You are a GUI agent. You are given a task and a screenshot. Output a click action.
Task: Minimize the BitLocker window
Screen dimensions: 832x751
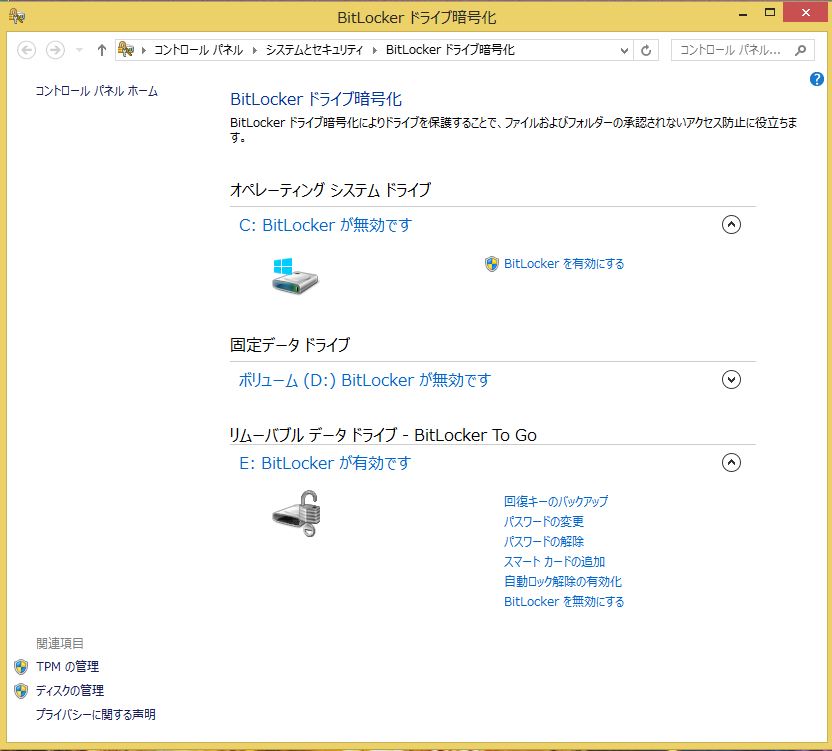pyautogui.click(x=743, y=13)
